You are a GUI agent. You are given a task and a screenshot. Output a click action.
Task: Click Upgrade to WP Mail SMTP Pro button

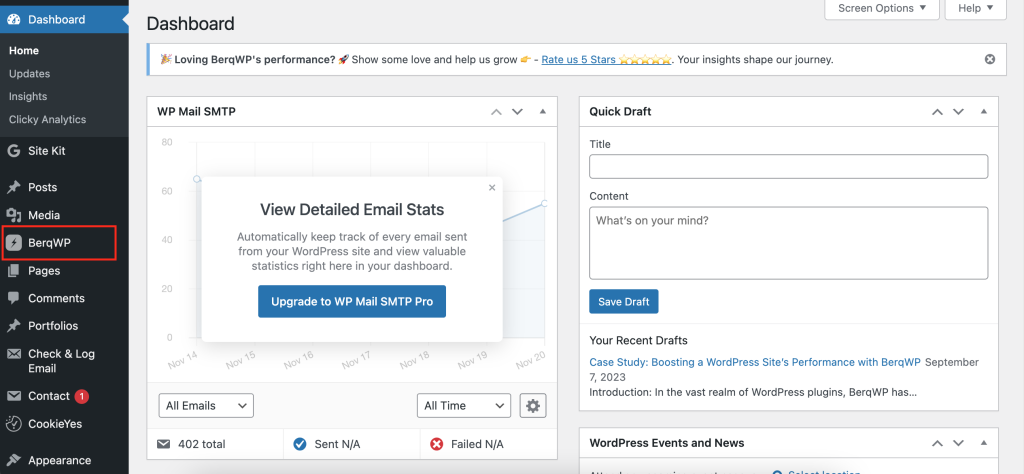(x=352, y=302)
